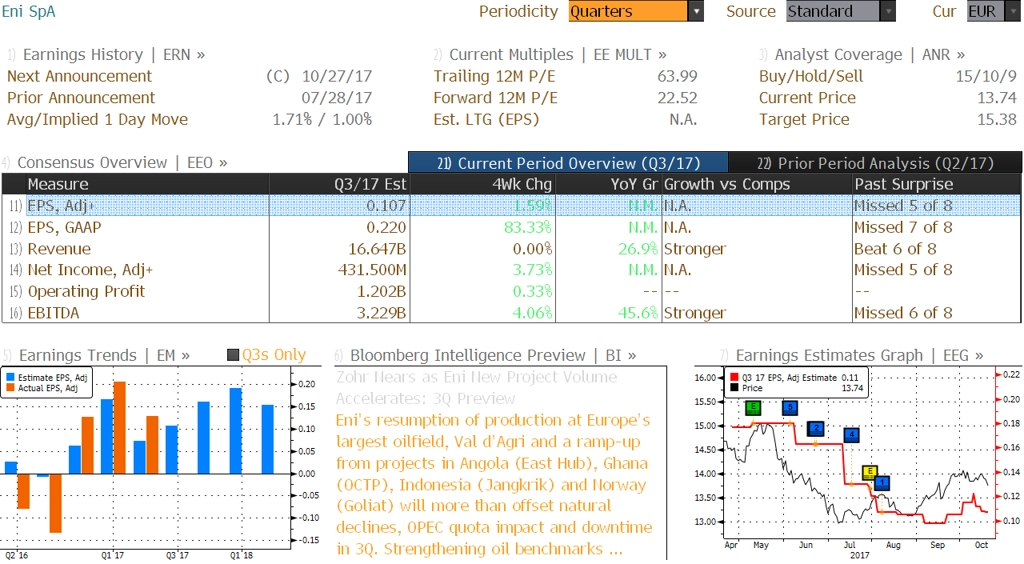Select the EBITDA measure row
Image resolution: width=1024 pixels, height=564 pixels.
511,313
